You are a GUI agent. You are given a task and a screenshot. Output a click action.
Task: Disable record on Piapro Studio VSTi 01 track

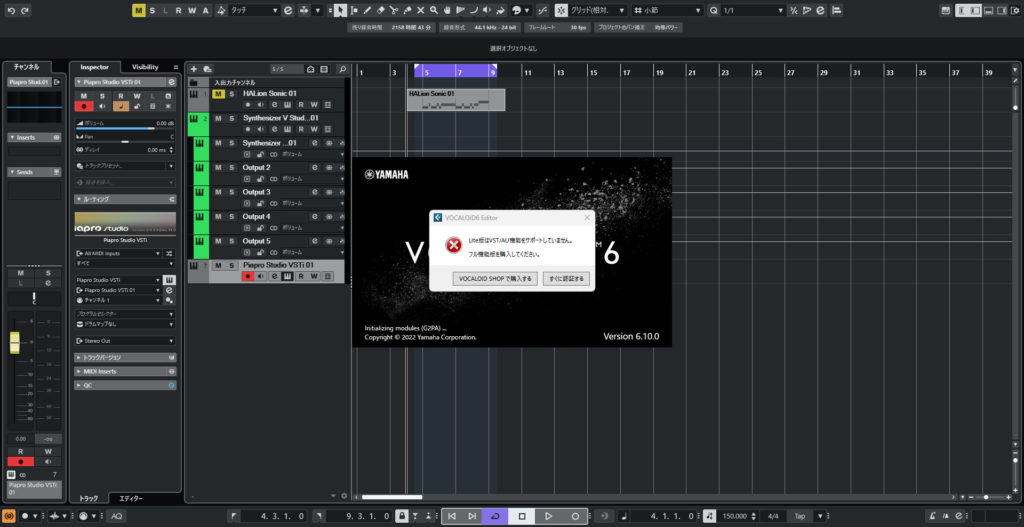click(247, 276)
